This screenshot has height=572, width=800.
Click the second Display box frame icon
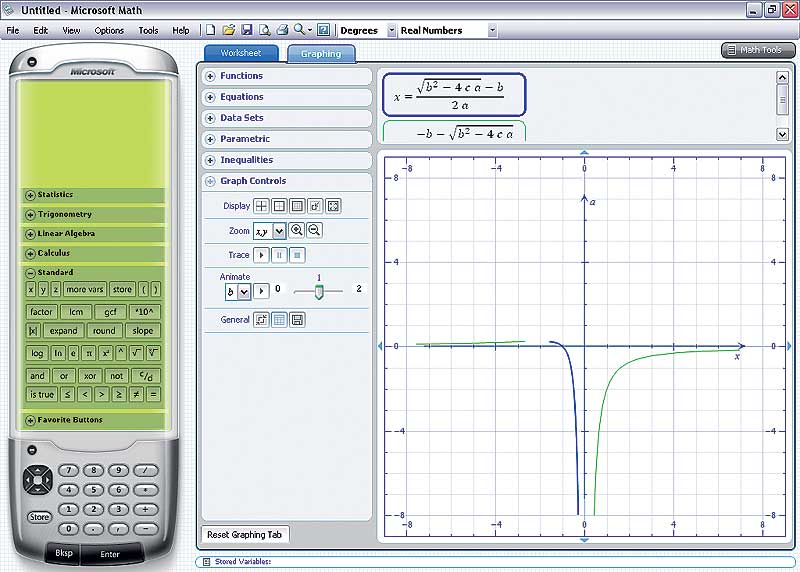(279, 206)
